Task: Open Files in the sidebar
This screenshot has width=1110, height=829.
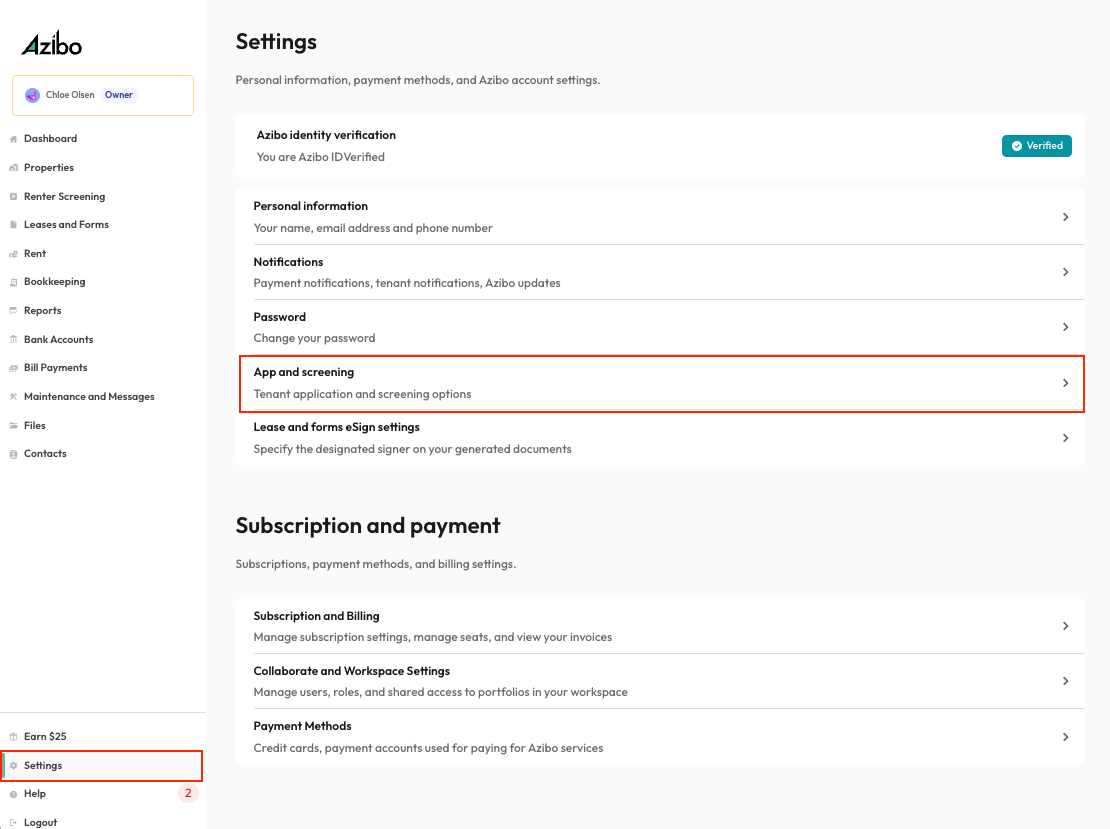Action: click(x=35, y=426)
